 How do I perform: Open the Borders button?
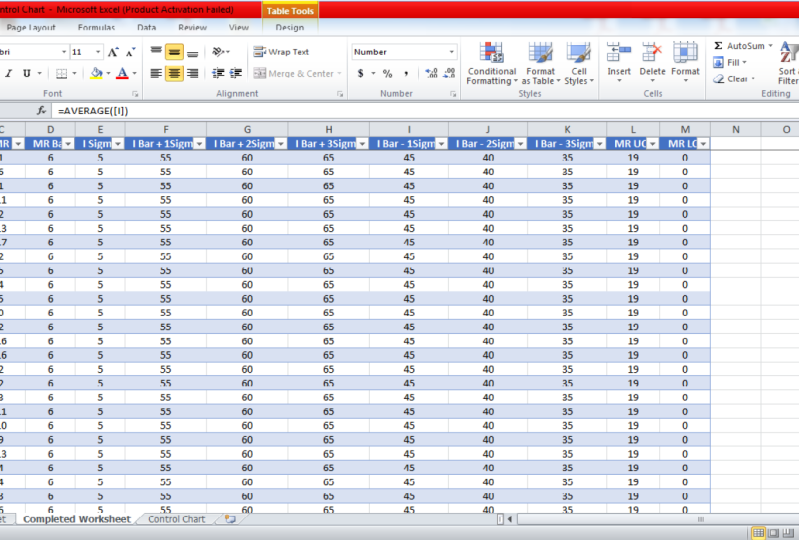pos(62,73)
